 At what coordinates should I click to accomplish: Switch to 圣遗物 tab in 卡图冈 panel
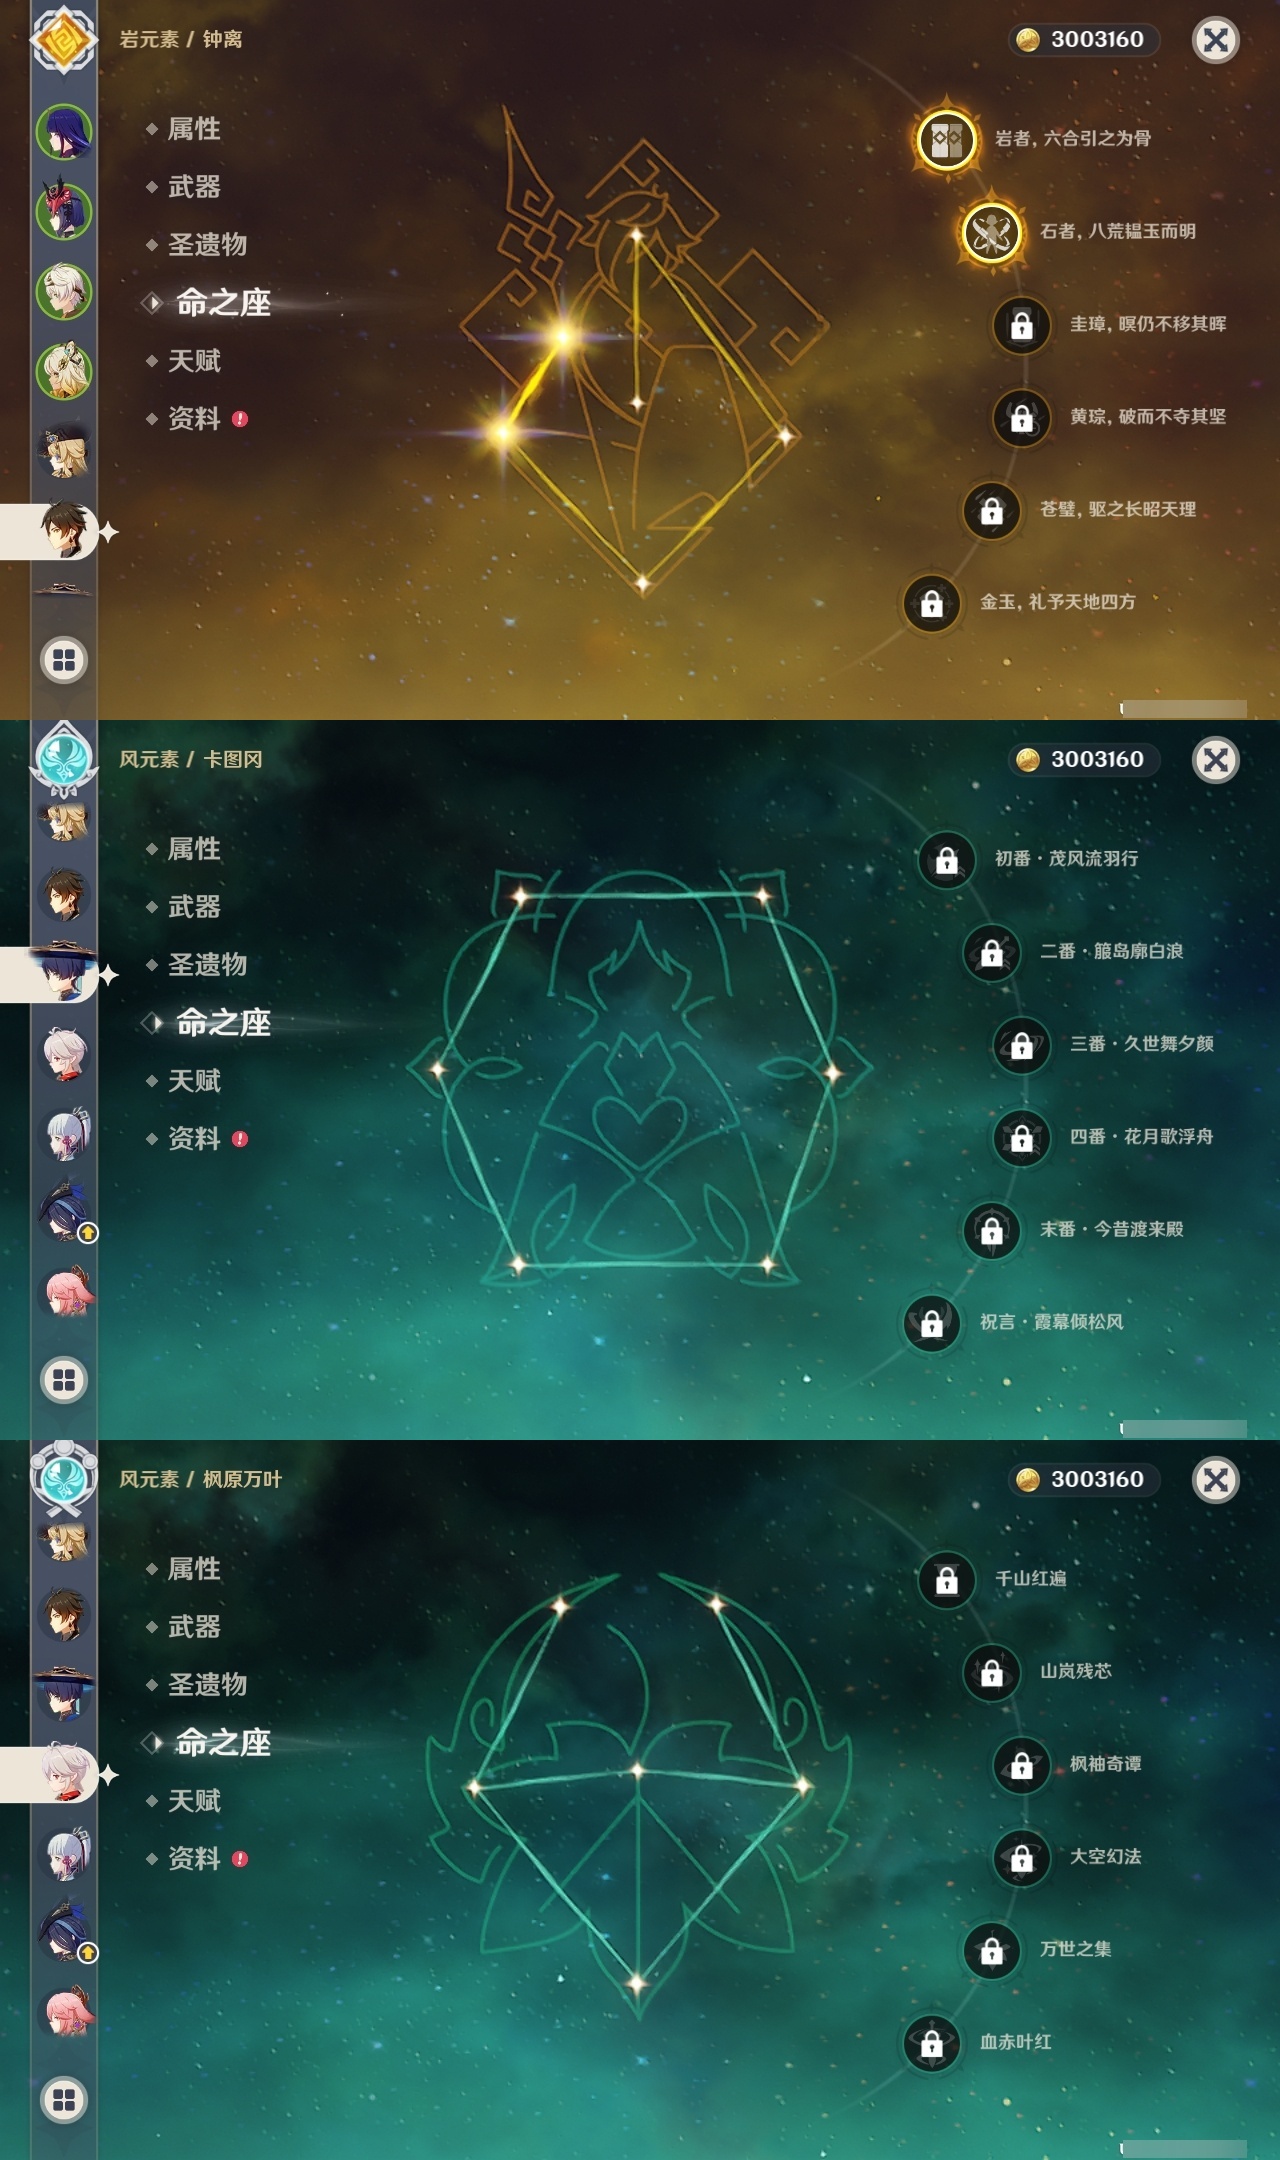[207, 965]
